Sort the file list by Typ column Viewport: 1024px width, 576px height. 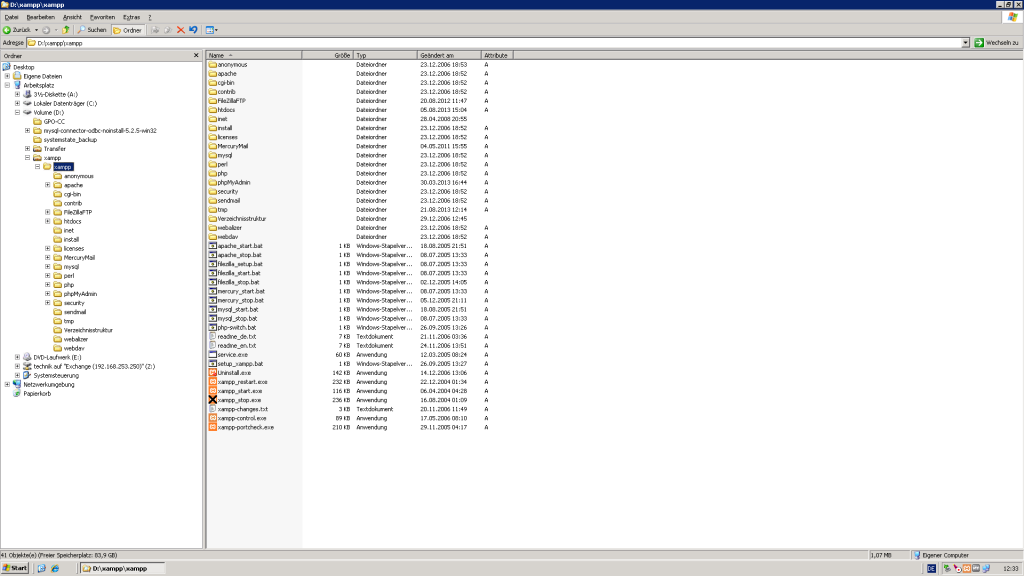tap(385, 56)
